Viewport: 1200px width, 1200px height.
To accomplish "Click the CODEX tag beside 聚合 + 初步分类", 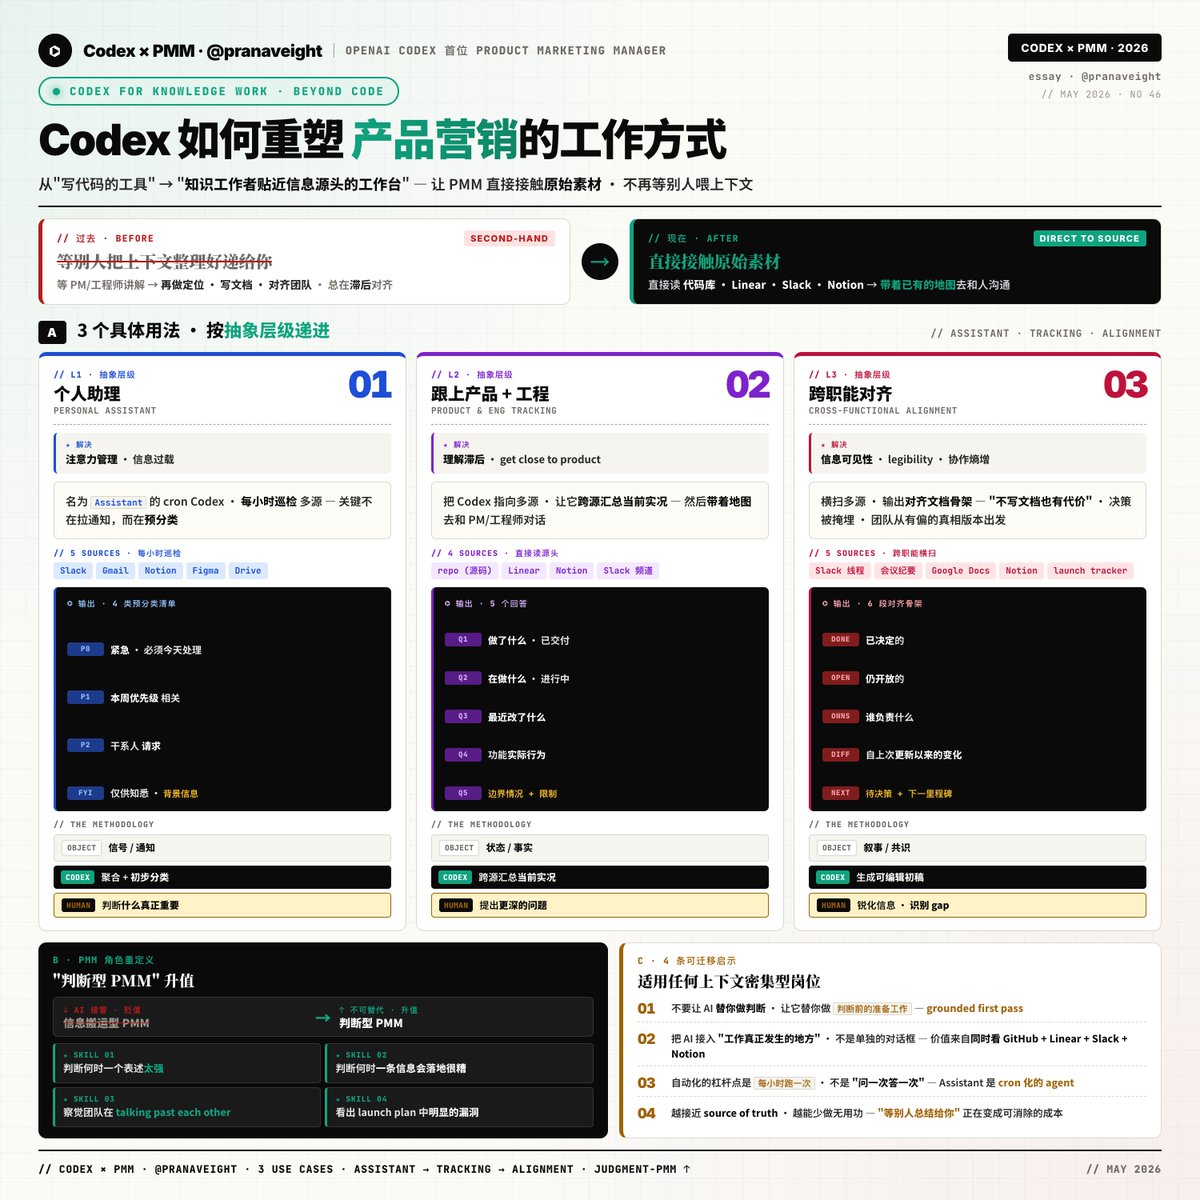I will pyautogui.click(x=78, y=877).
